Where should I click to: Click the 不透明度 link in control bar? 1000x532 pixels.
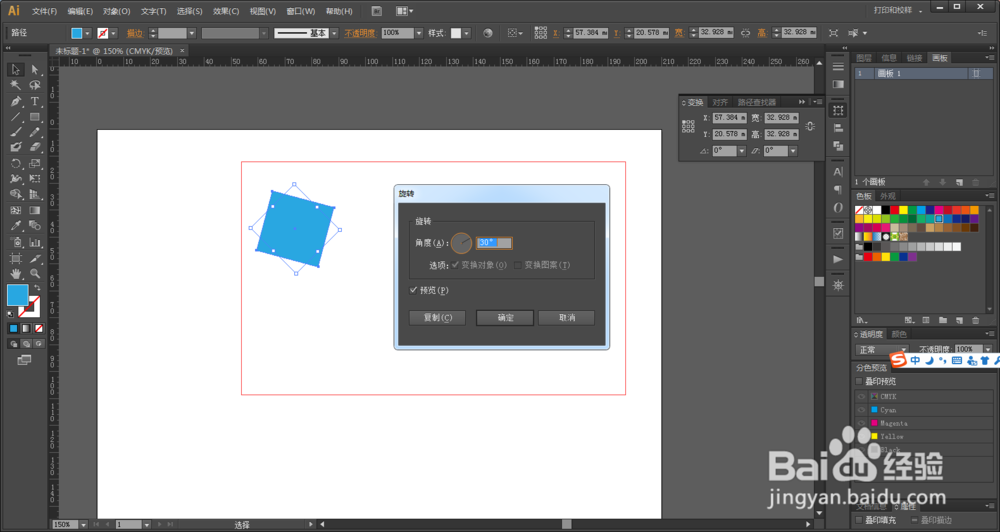tap(360, 33)
